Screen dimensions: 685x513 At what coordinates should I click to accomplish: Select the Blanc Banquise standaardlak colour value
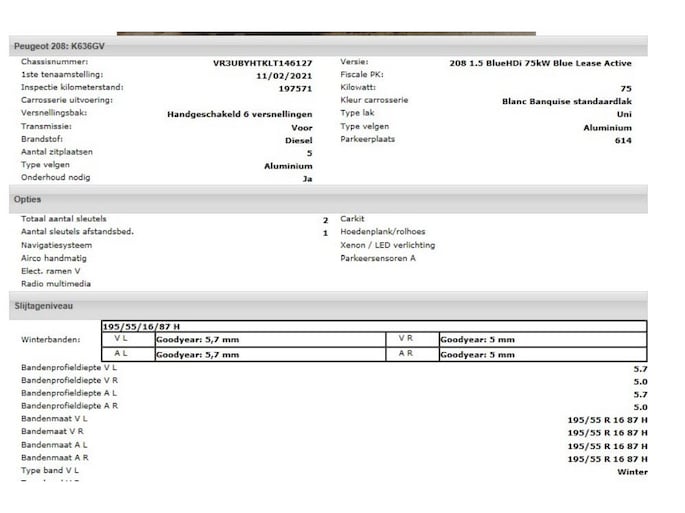click(566, 101)
